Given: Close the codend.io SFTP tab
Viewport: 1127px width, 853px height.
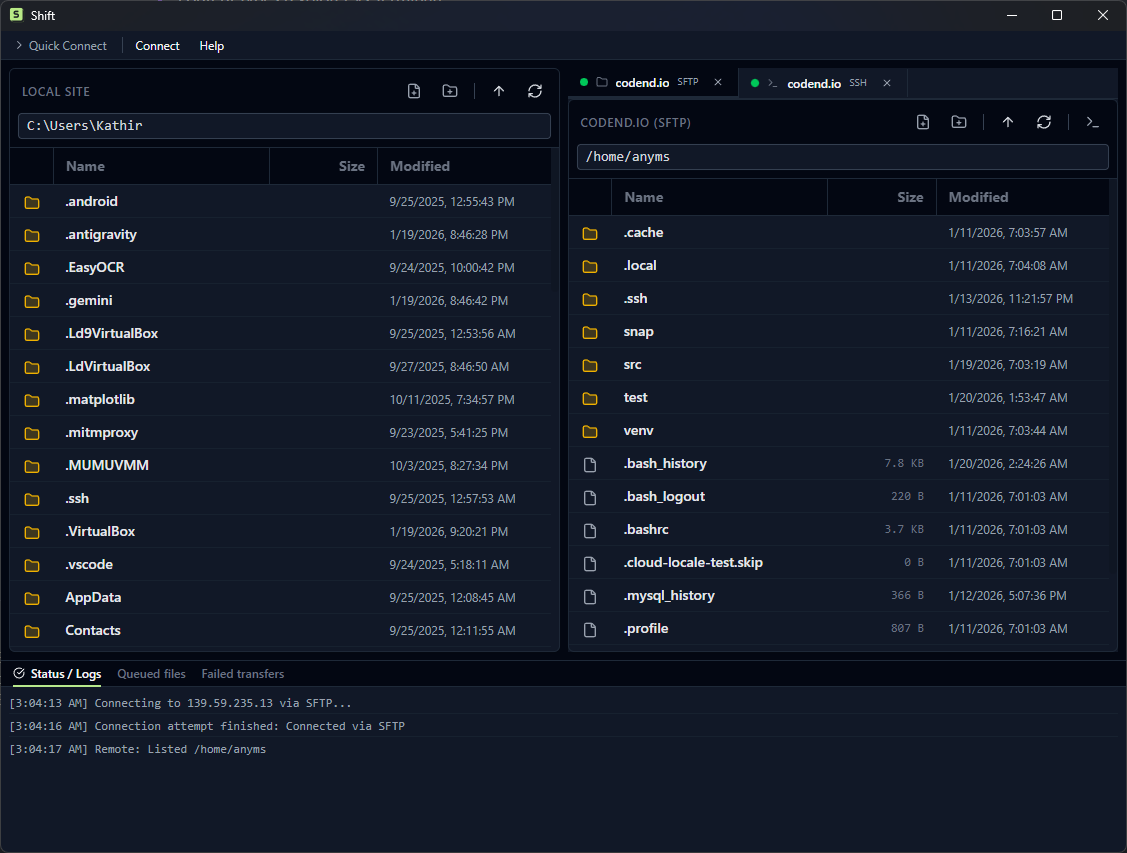Looking at the screenshot, I should tap(717, 83).
